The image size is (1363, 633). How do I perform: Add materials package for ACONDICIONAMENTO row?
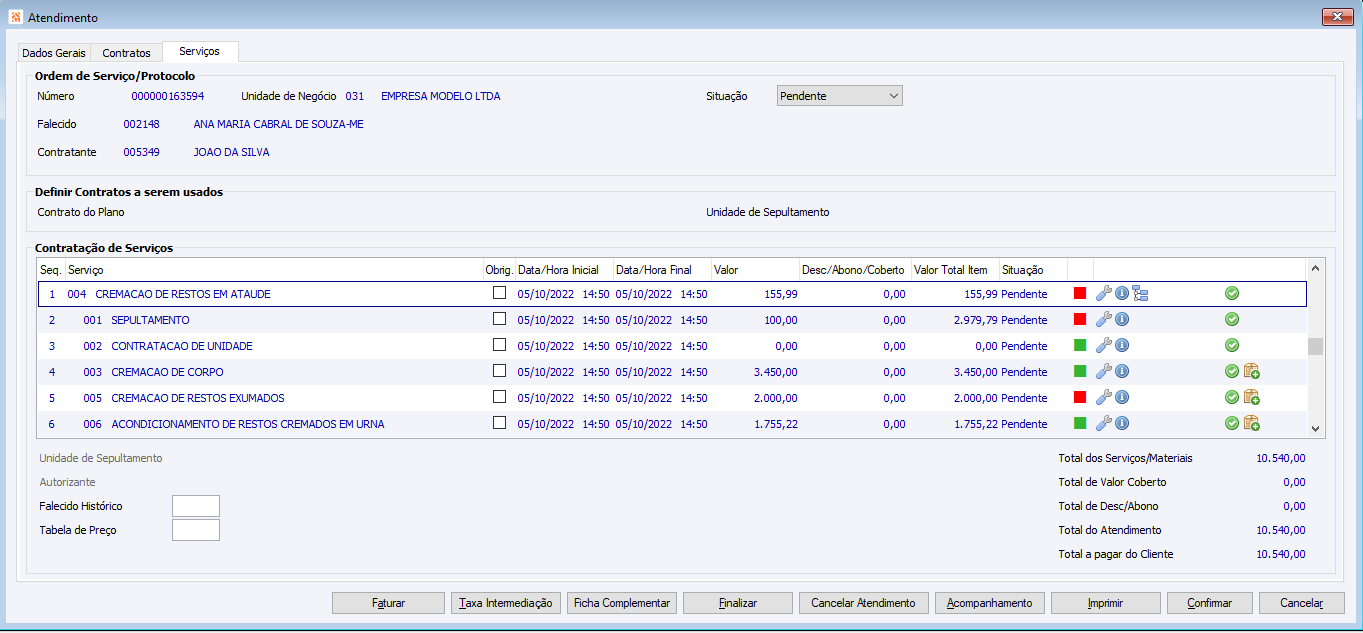pos(1251,424)
